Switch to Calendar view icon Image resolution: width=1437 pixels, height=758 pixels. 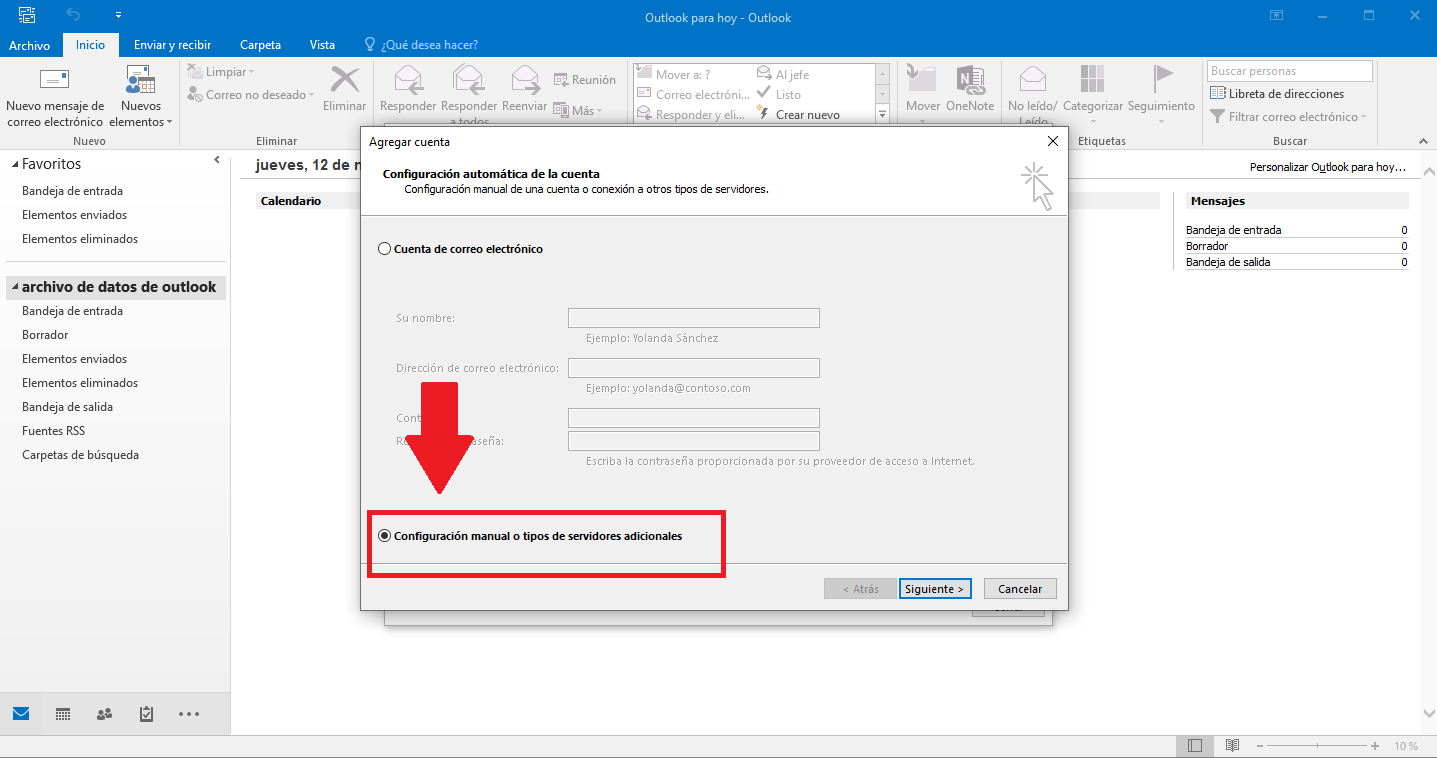[x=63, y=714]
